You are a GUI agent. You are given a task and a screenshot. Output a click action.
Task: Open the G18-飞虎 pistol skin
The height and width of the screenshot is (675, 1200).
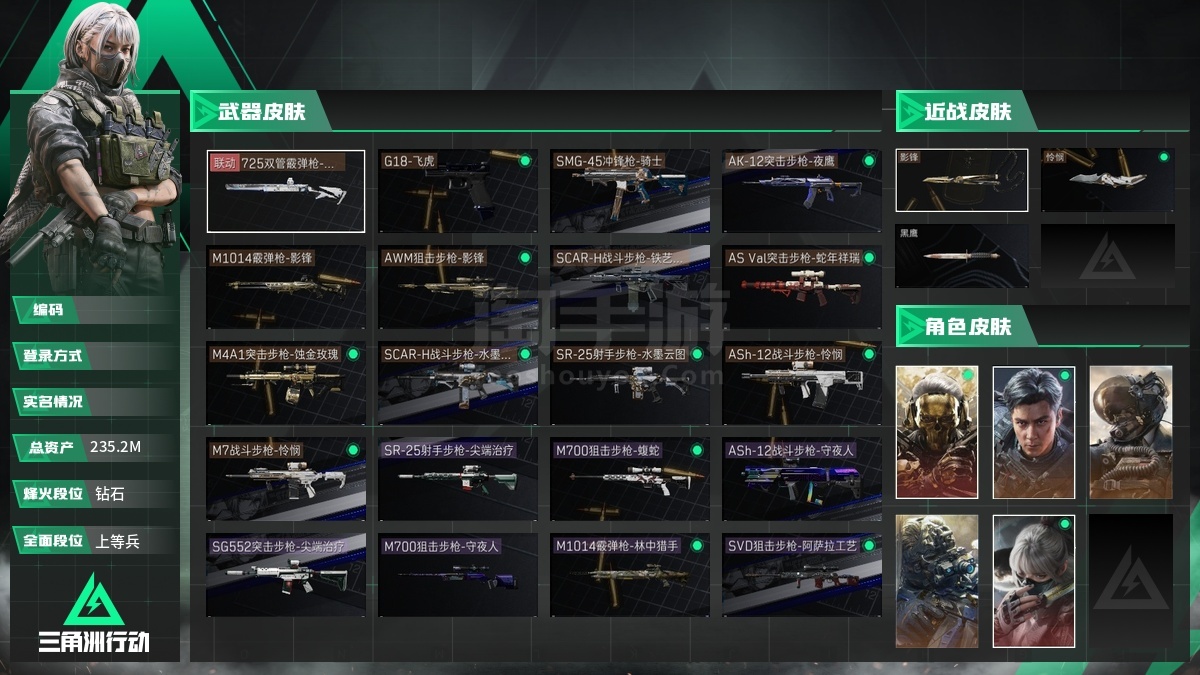pos(458,191)
